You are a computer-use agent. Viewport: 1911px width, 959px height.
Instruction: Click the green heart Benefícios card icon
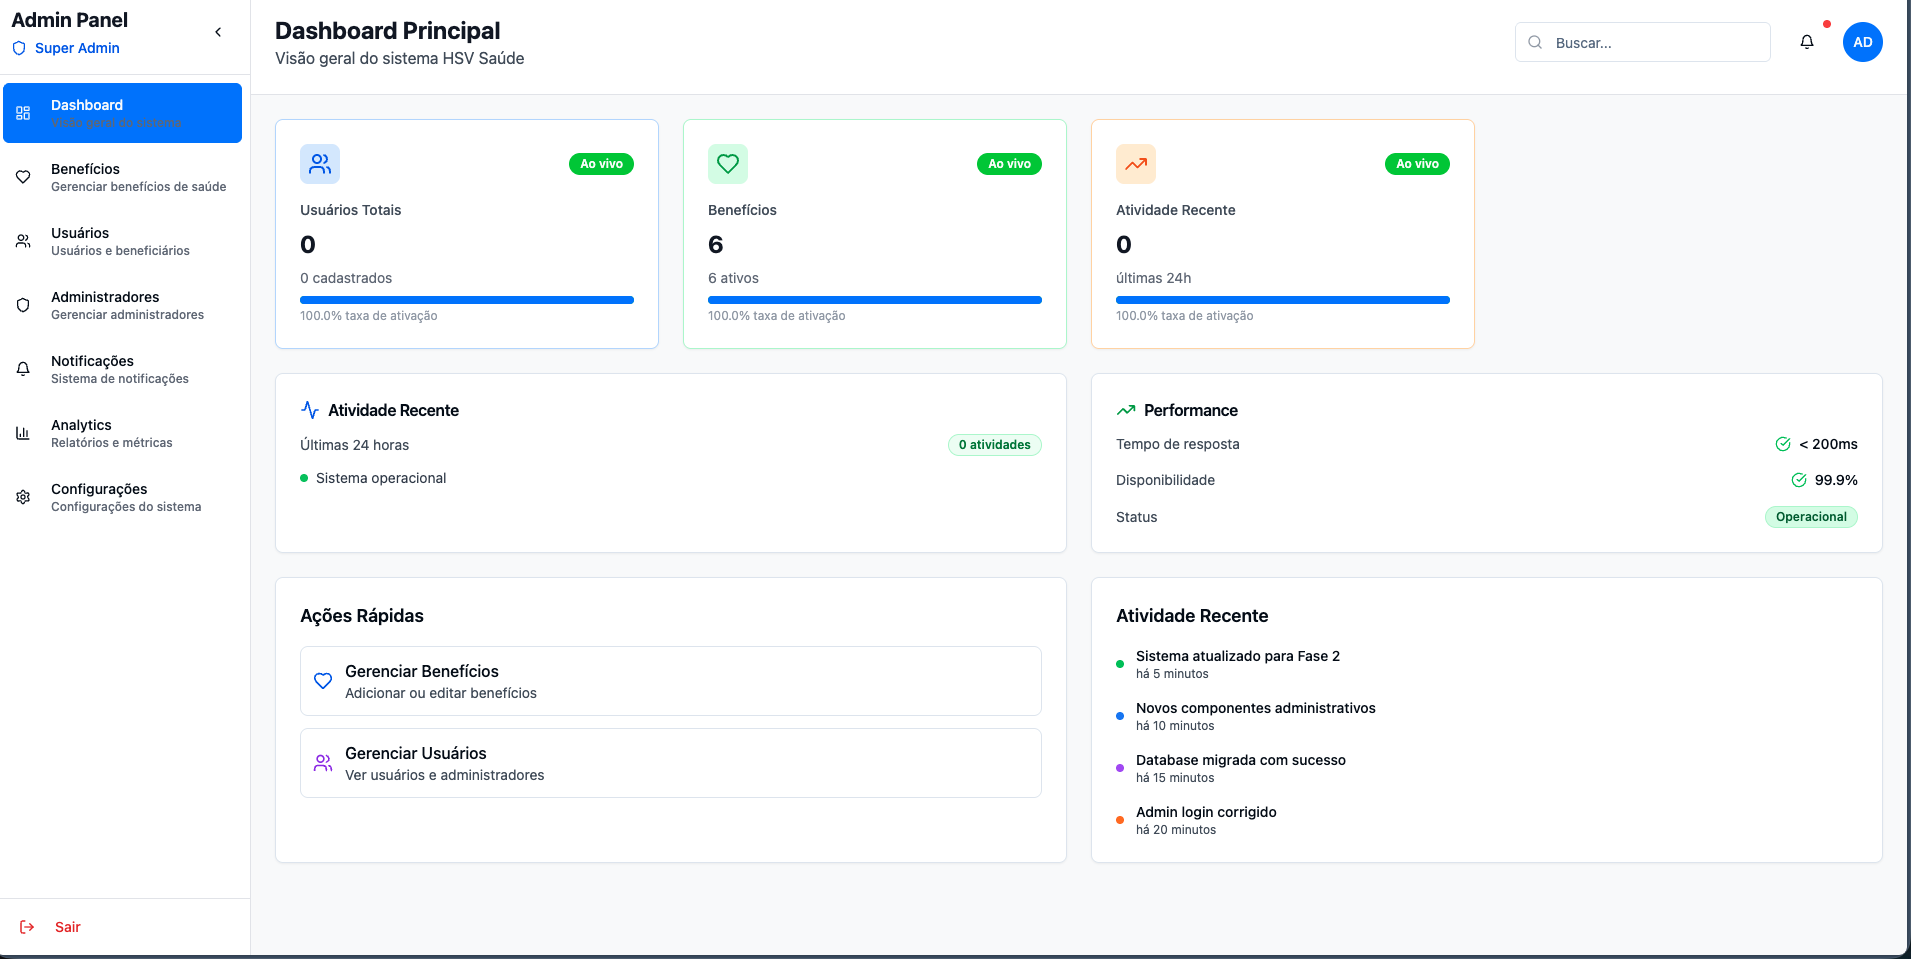[x=728, y=164]
